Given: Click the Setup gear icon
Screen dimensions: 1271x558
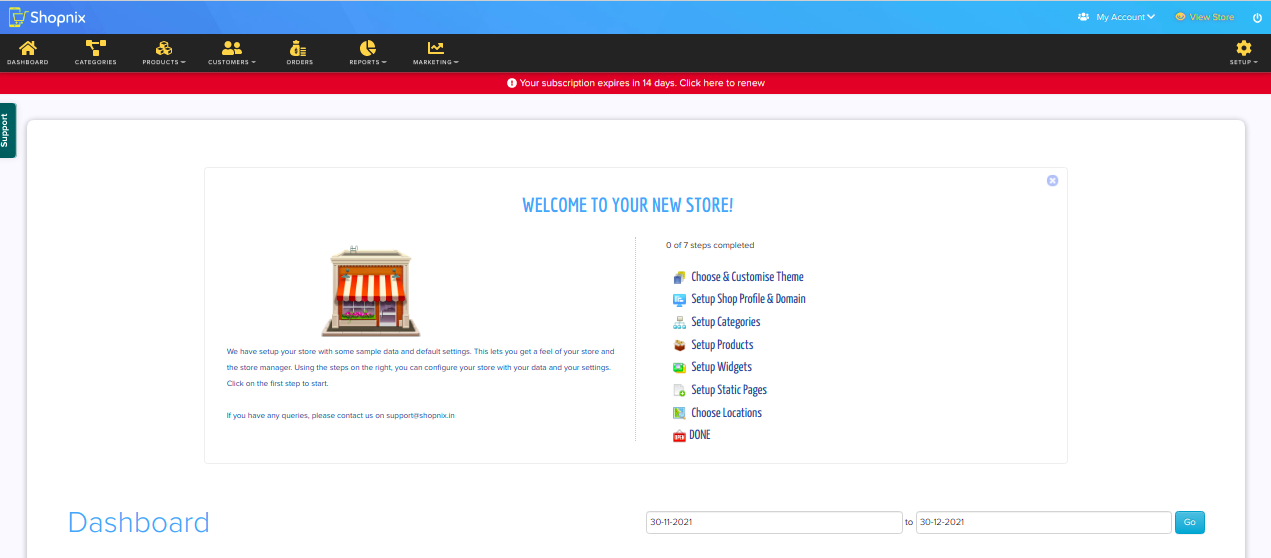Looking at the screenshot, I should pyautogui.click(x=1244, y=48).
